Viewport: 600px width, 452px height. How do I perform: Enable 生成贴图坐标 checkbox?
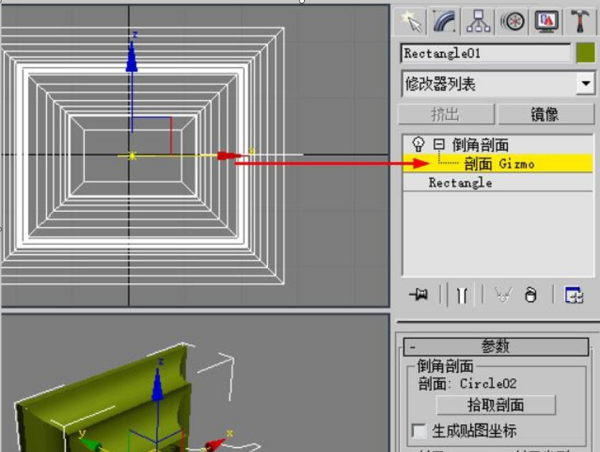coord(419,431)
